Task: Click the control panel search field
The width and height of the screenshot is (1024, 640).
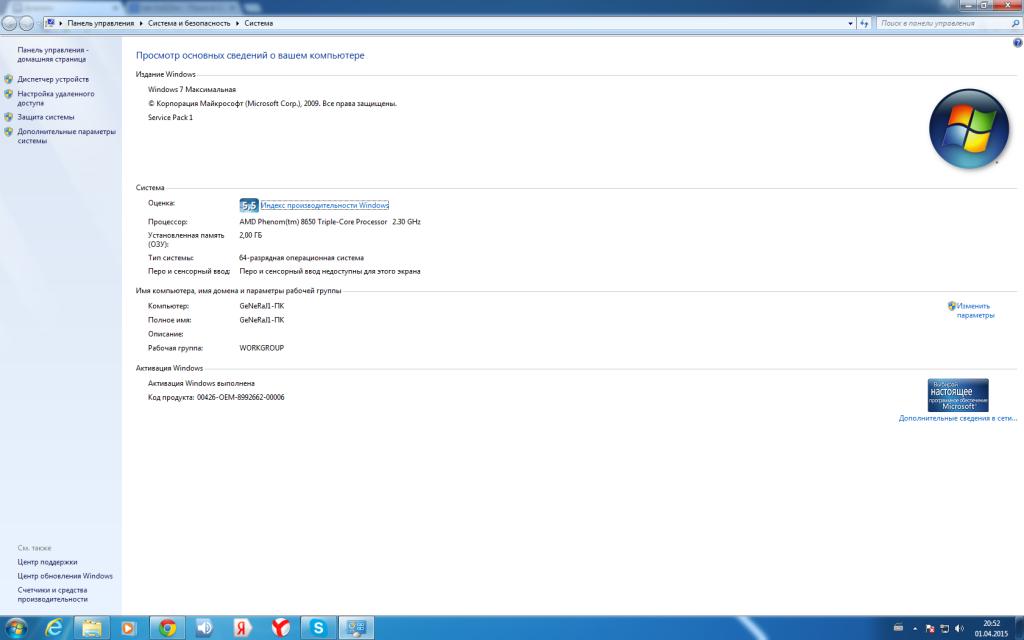Action: pyautogui.click(x=943, y=24)
